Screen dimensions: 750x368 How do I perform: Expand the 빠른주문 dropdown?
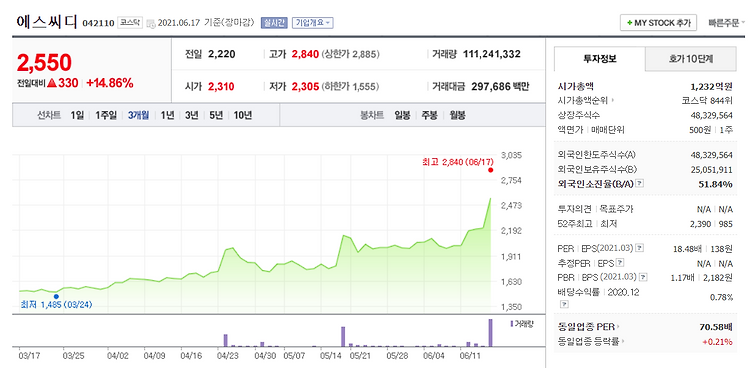coord(726,22)
